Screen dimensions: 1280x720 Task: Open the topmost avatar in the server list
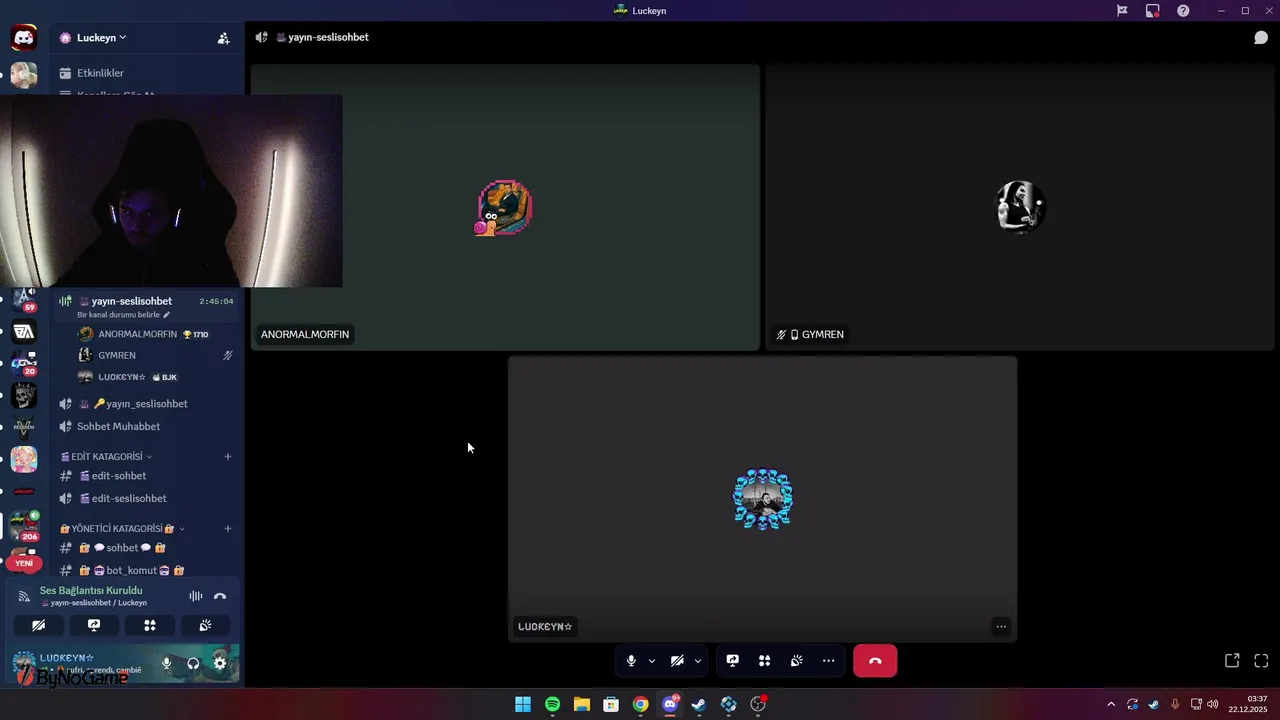pyautogui.click(x=24, y=75)
